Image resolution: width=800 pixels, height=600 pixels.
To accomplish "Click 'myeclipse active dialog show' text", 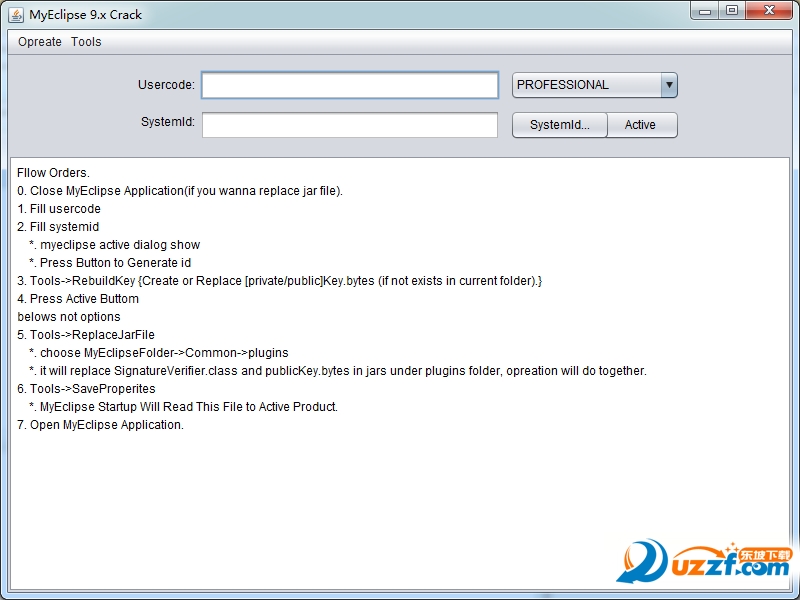I will point(120,245).
